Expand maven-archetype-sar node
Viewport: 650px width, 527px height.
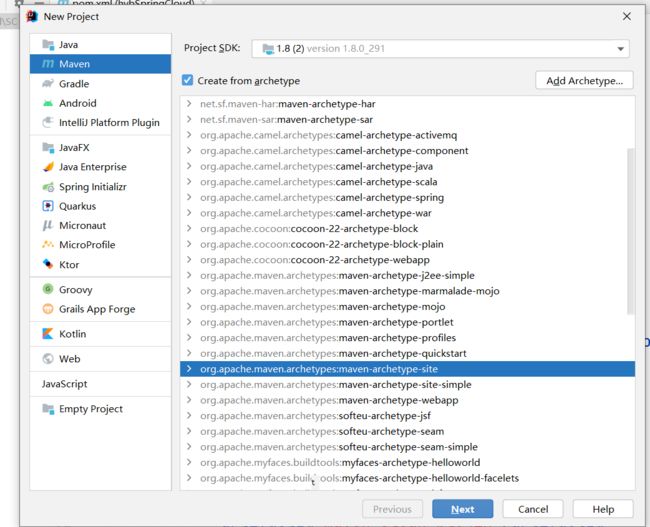pyautogui.click(x=189, y=119)
